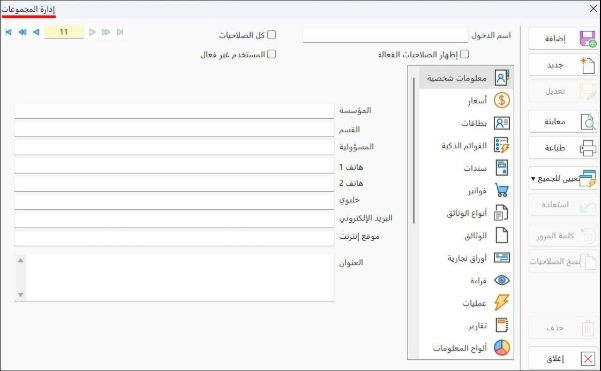Focus the اسم الدخول login name field
Image resolution: width=601 pixels, height=371 pixels.
(x=385, y=35)
